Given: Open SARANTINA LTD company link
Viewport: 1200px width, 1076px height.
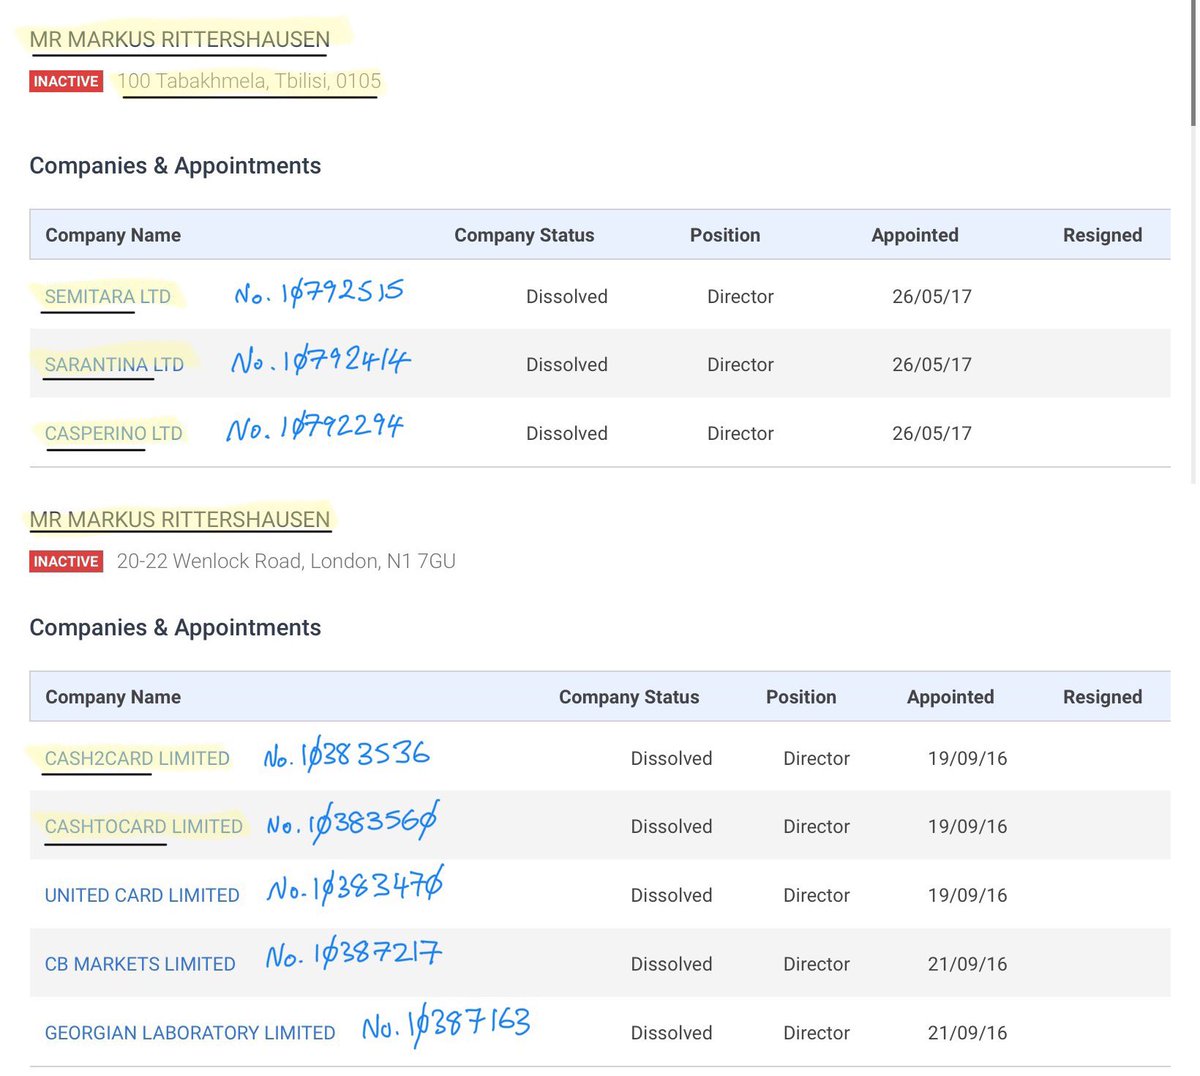Looking at the screenshot, I should click(x=114, y=365).
